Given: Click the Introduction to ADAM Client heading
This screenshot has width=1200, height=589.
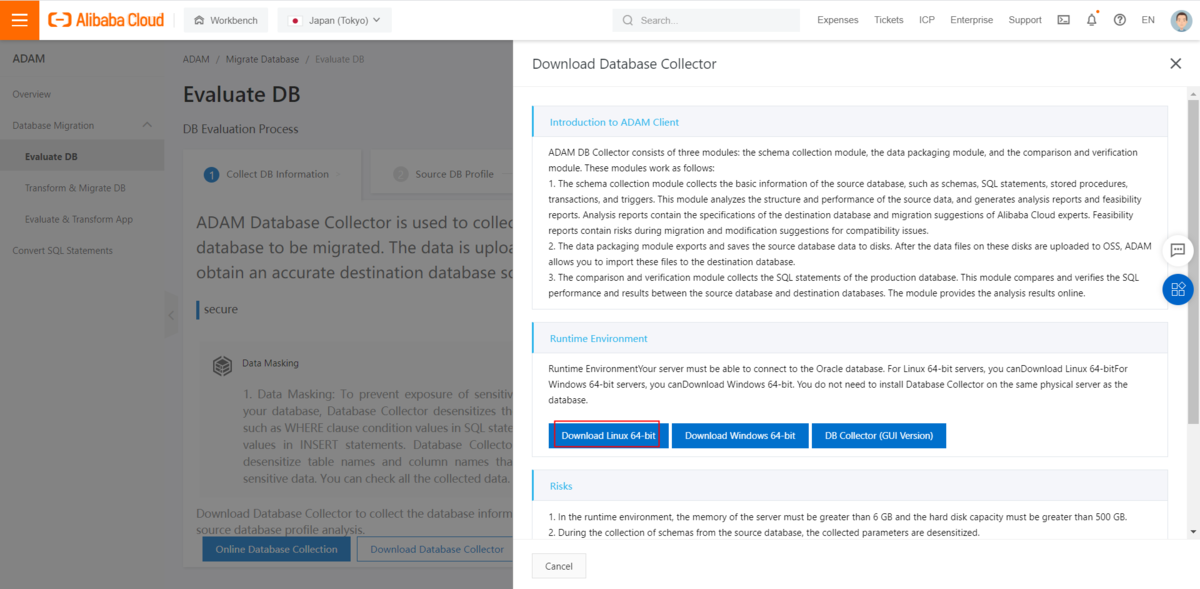Looking at the screenshot, I should click(x=614, y=122).
